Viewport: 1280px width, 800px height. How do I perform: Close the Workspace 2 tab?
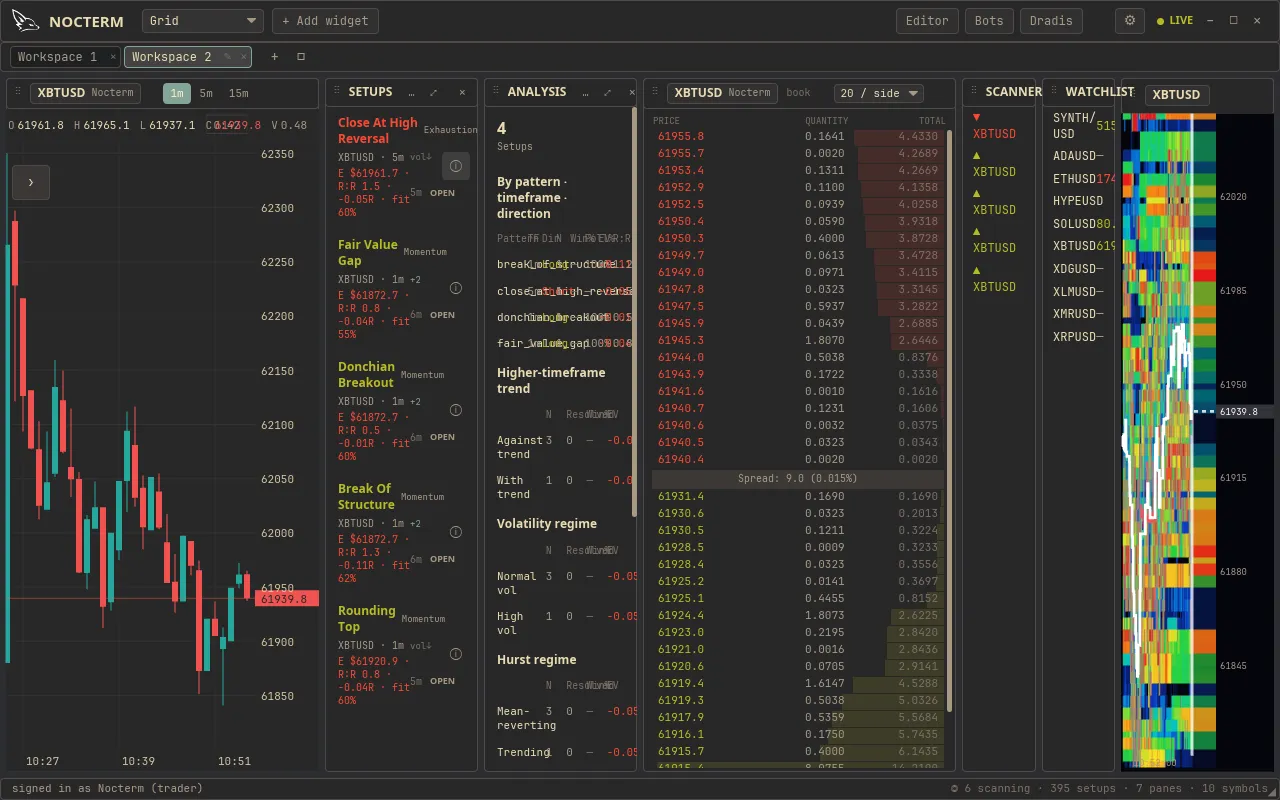[x=243, y=57]
